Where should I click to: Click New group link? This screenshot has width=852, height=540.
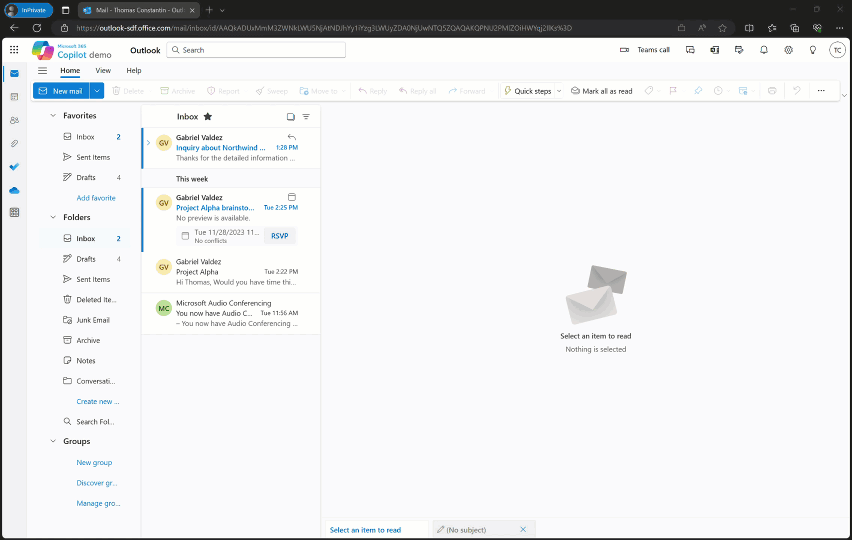click(94, 462)
